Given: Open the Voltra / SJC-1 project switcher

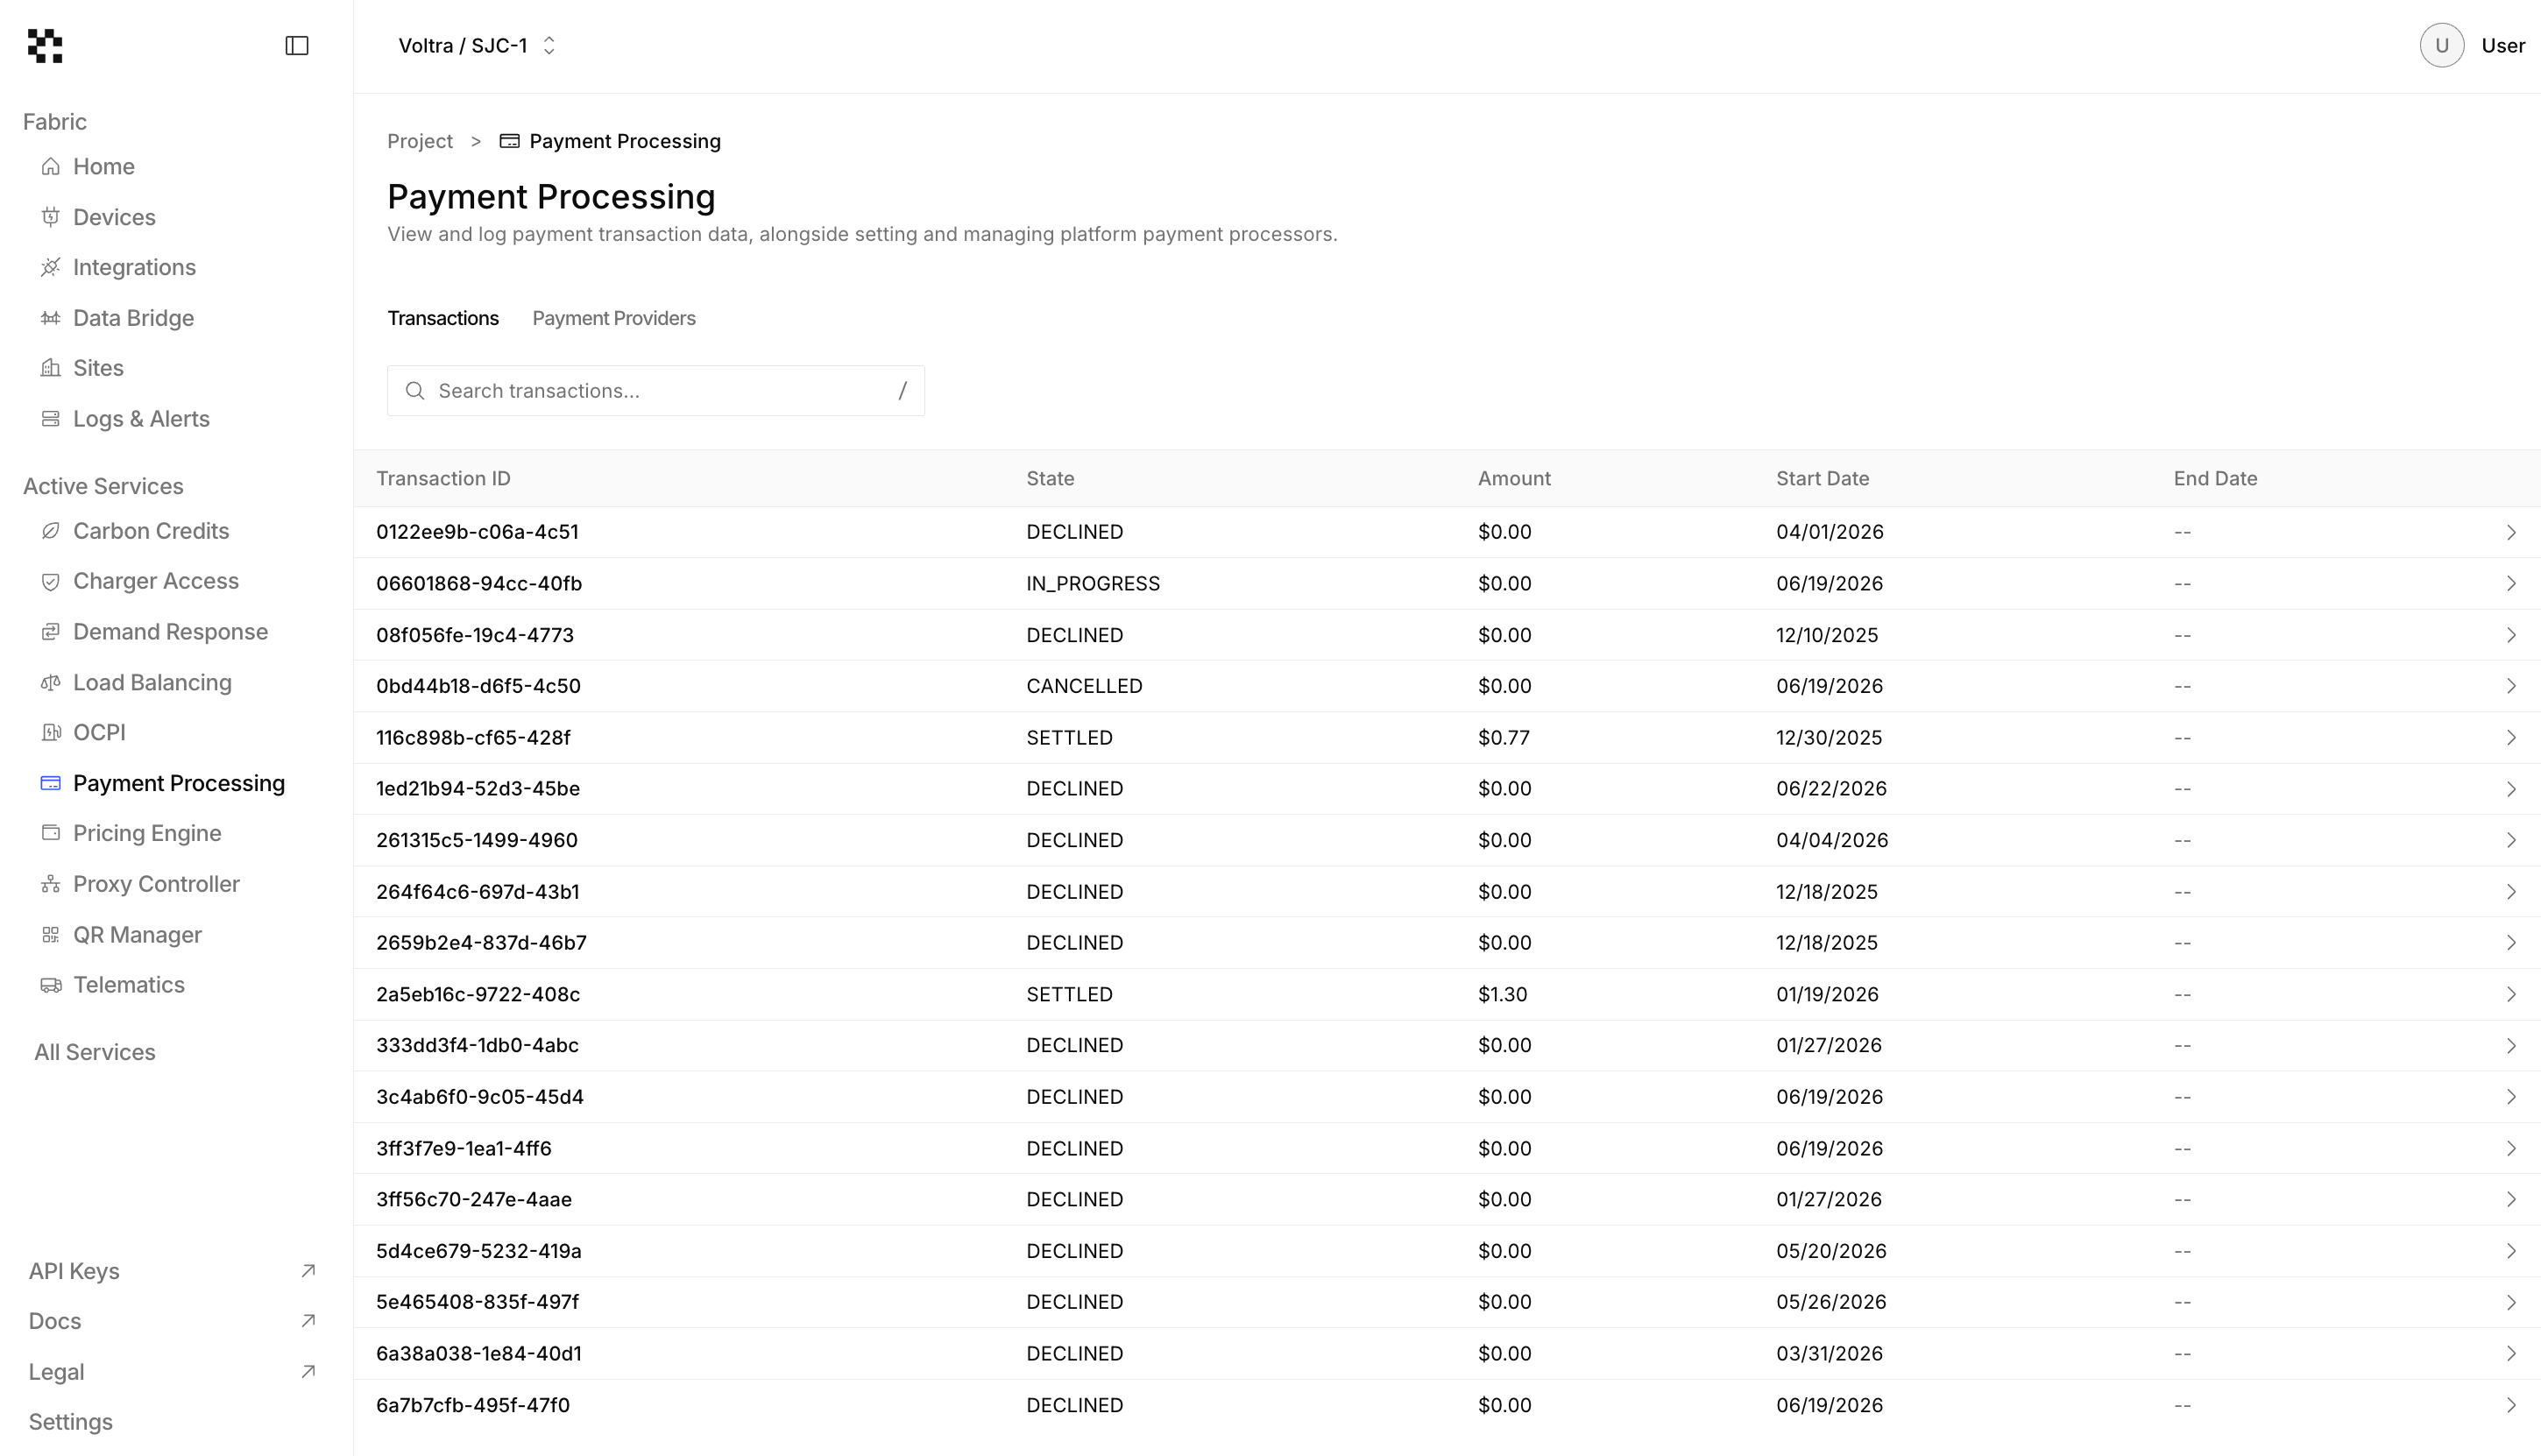Looking at the screenshot, I should coord(477,46).
